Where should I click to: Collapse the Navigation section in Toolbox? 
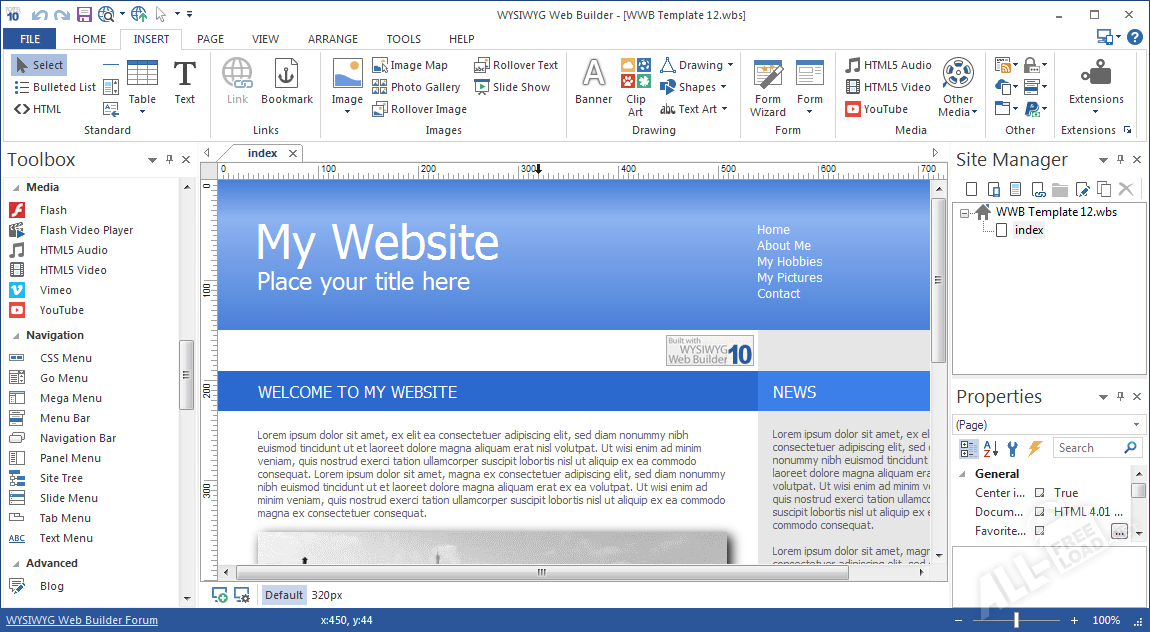[x=16, y=336]
